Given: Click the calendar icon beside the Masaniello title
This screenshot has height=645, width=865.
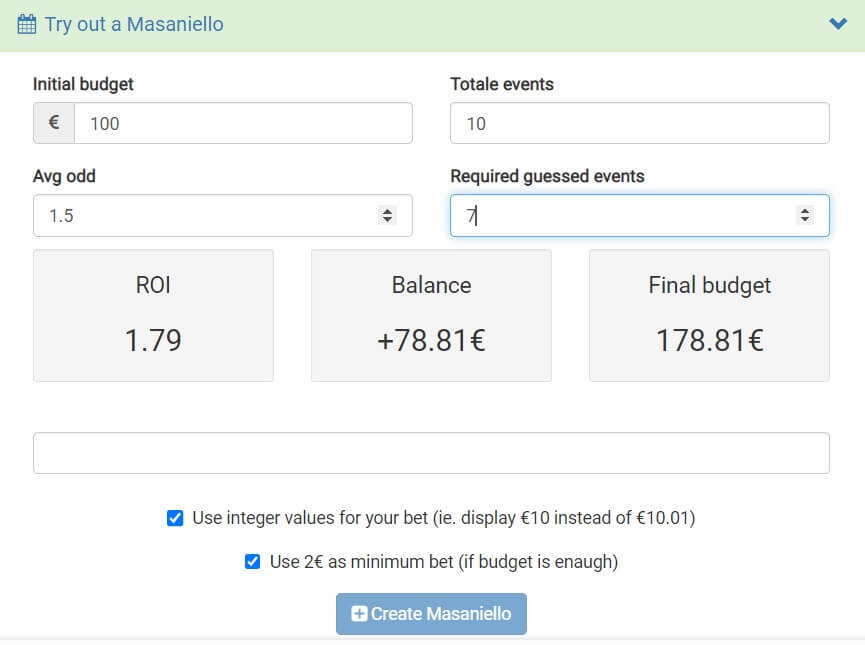Looking at the screenshot, I should click(26, 24).
